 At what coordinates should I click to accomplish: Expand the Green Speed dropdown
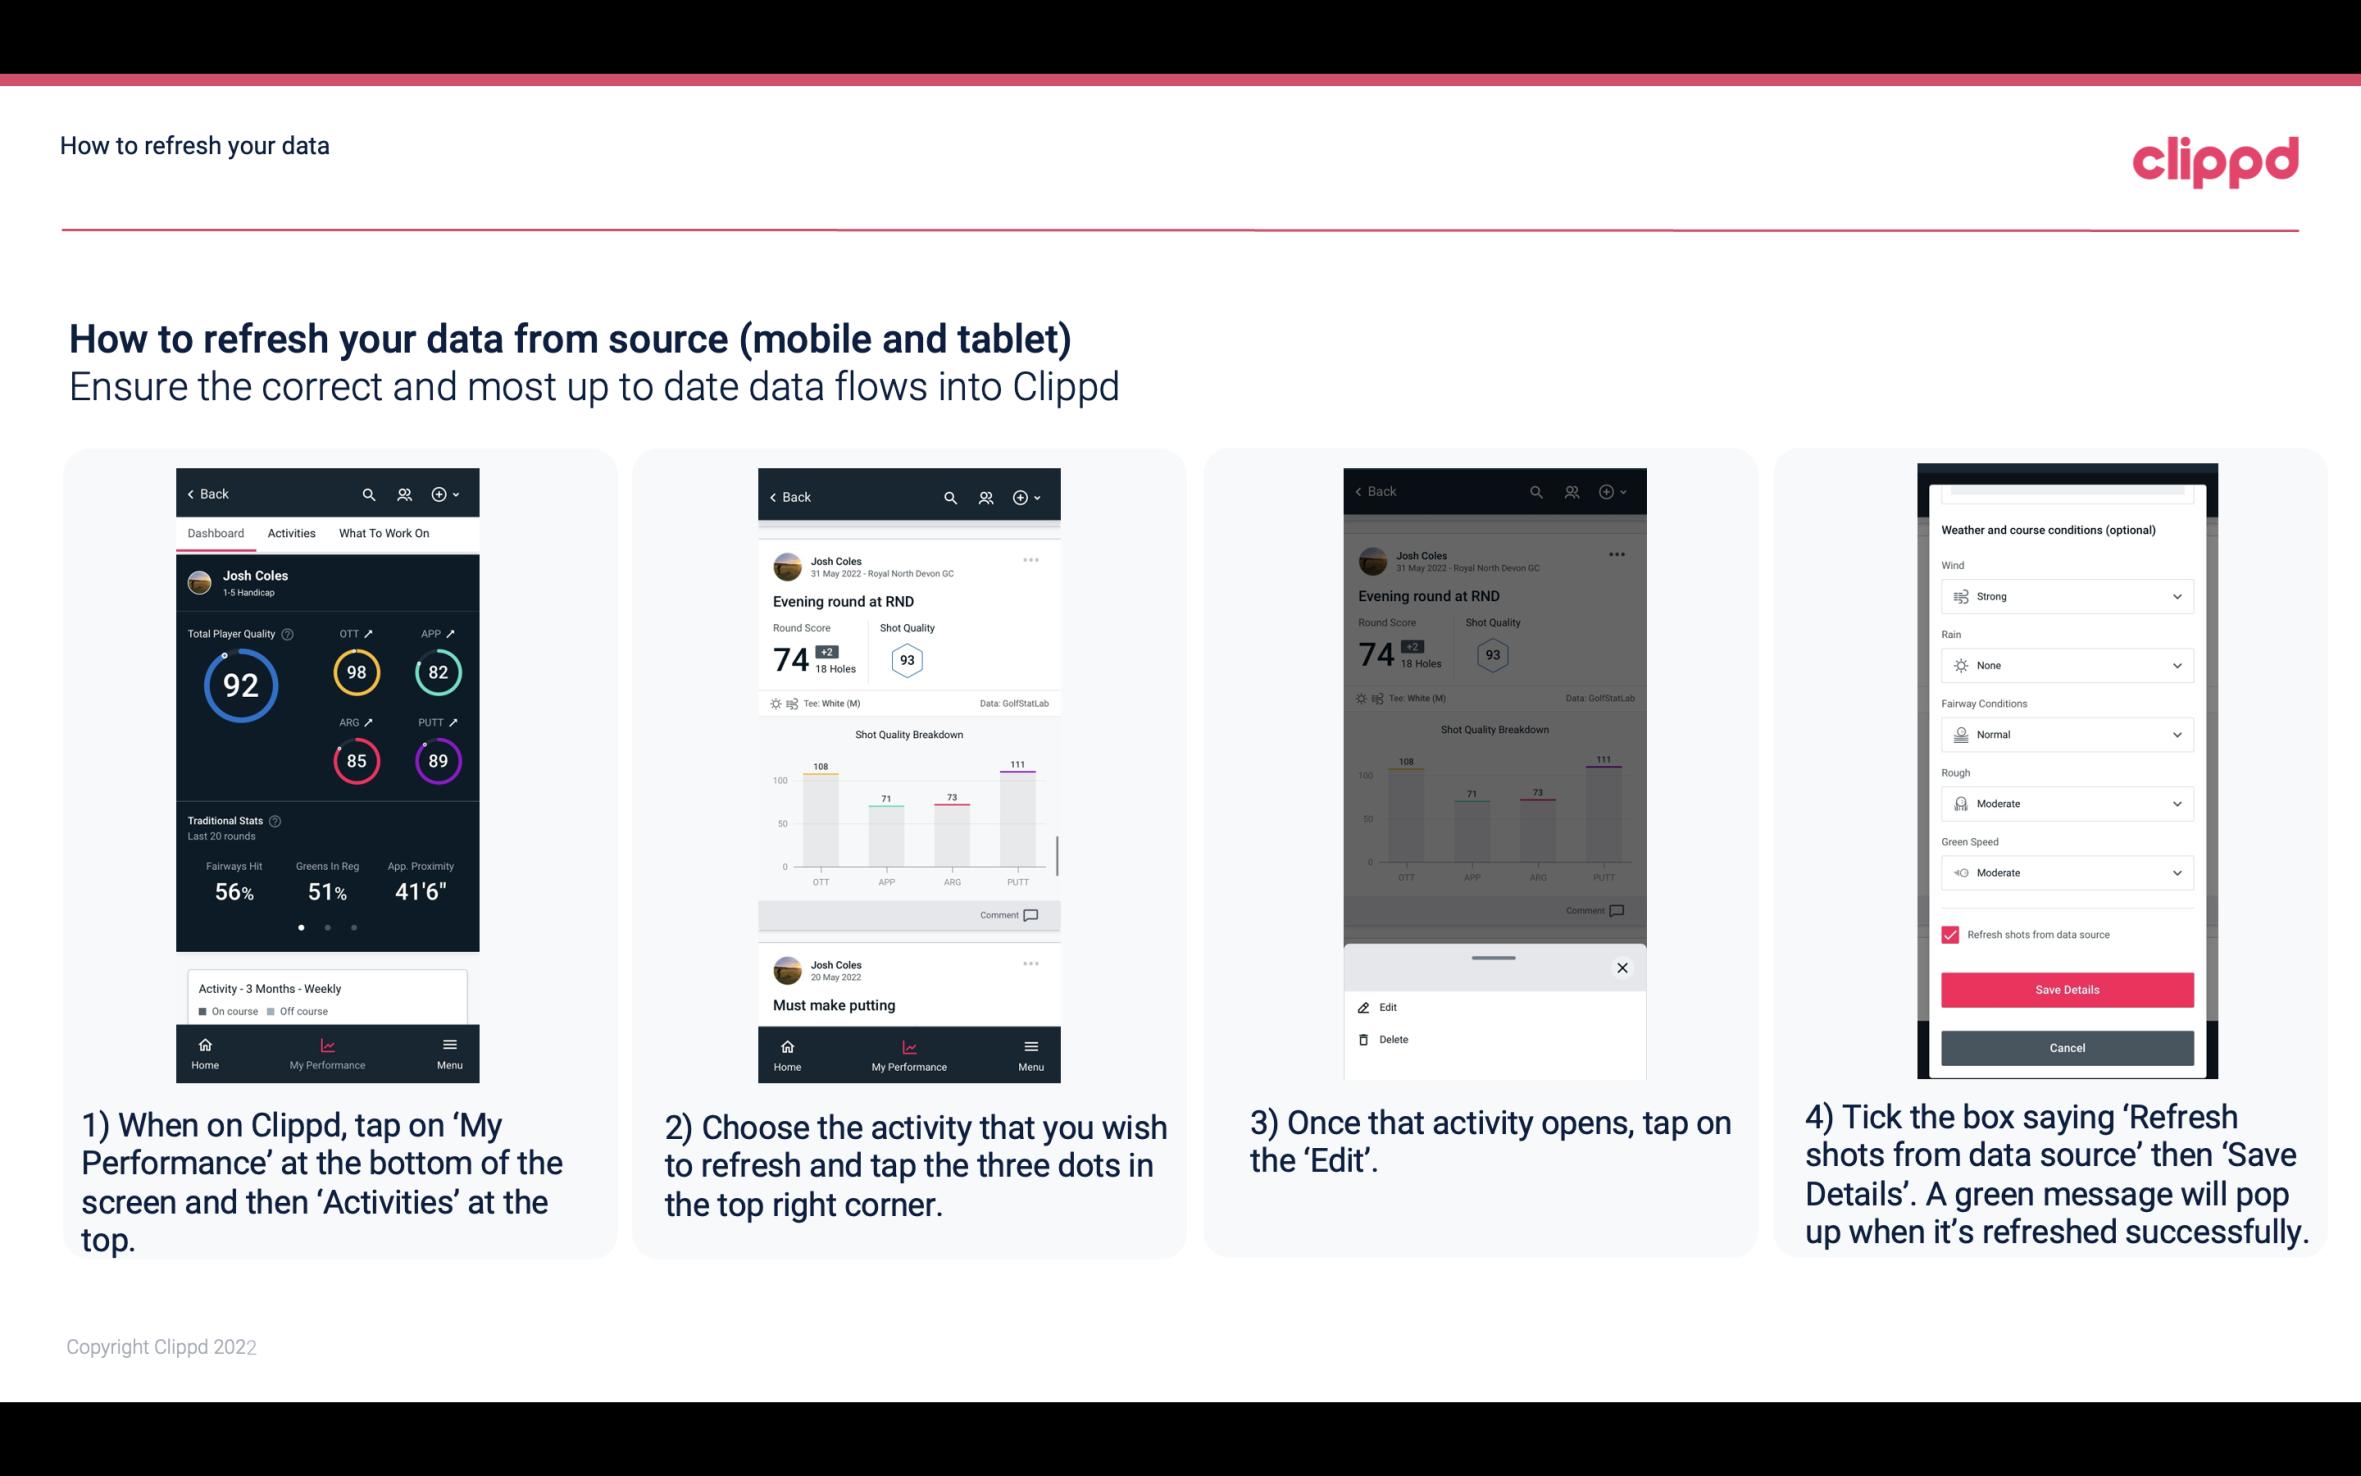coord(2065,872)
